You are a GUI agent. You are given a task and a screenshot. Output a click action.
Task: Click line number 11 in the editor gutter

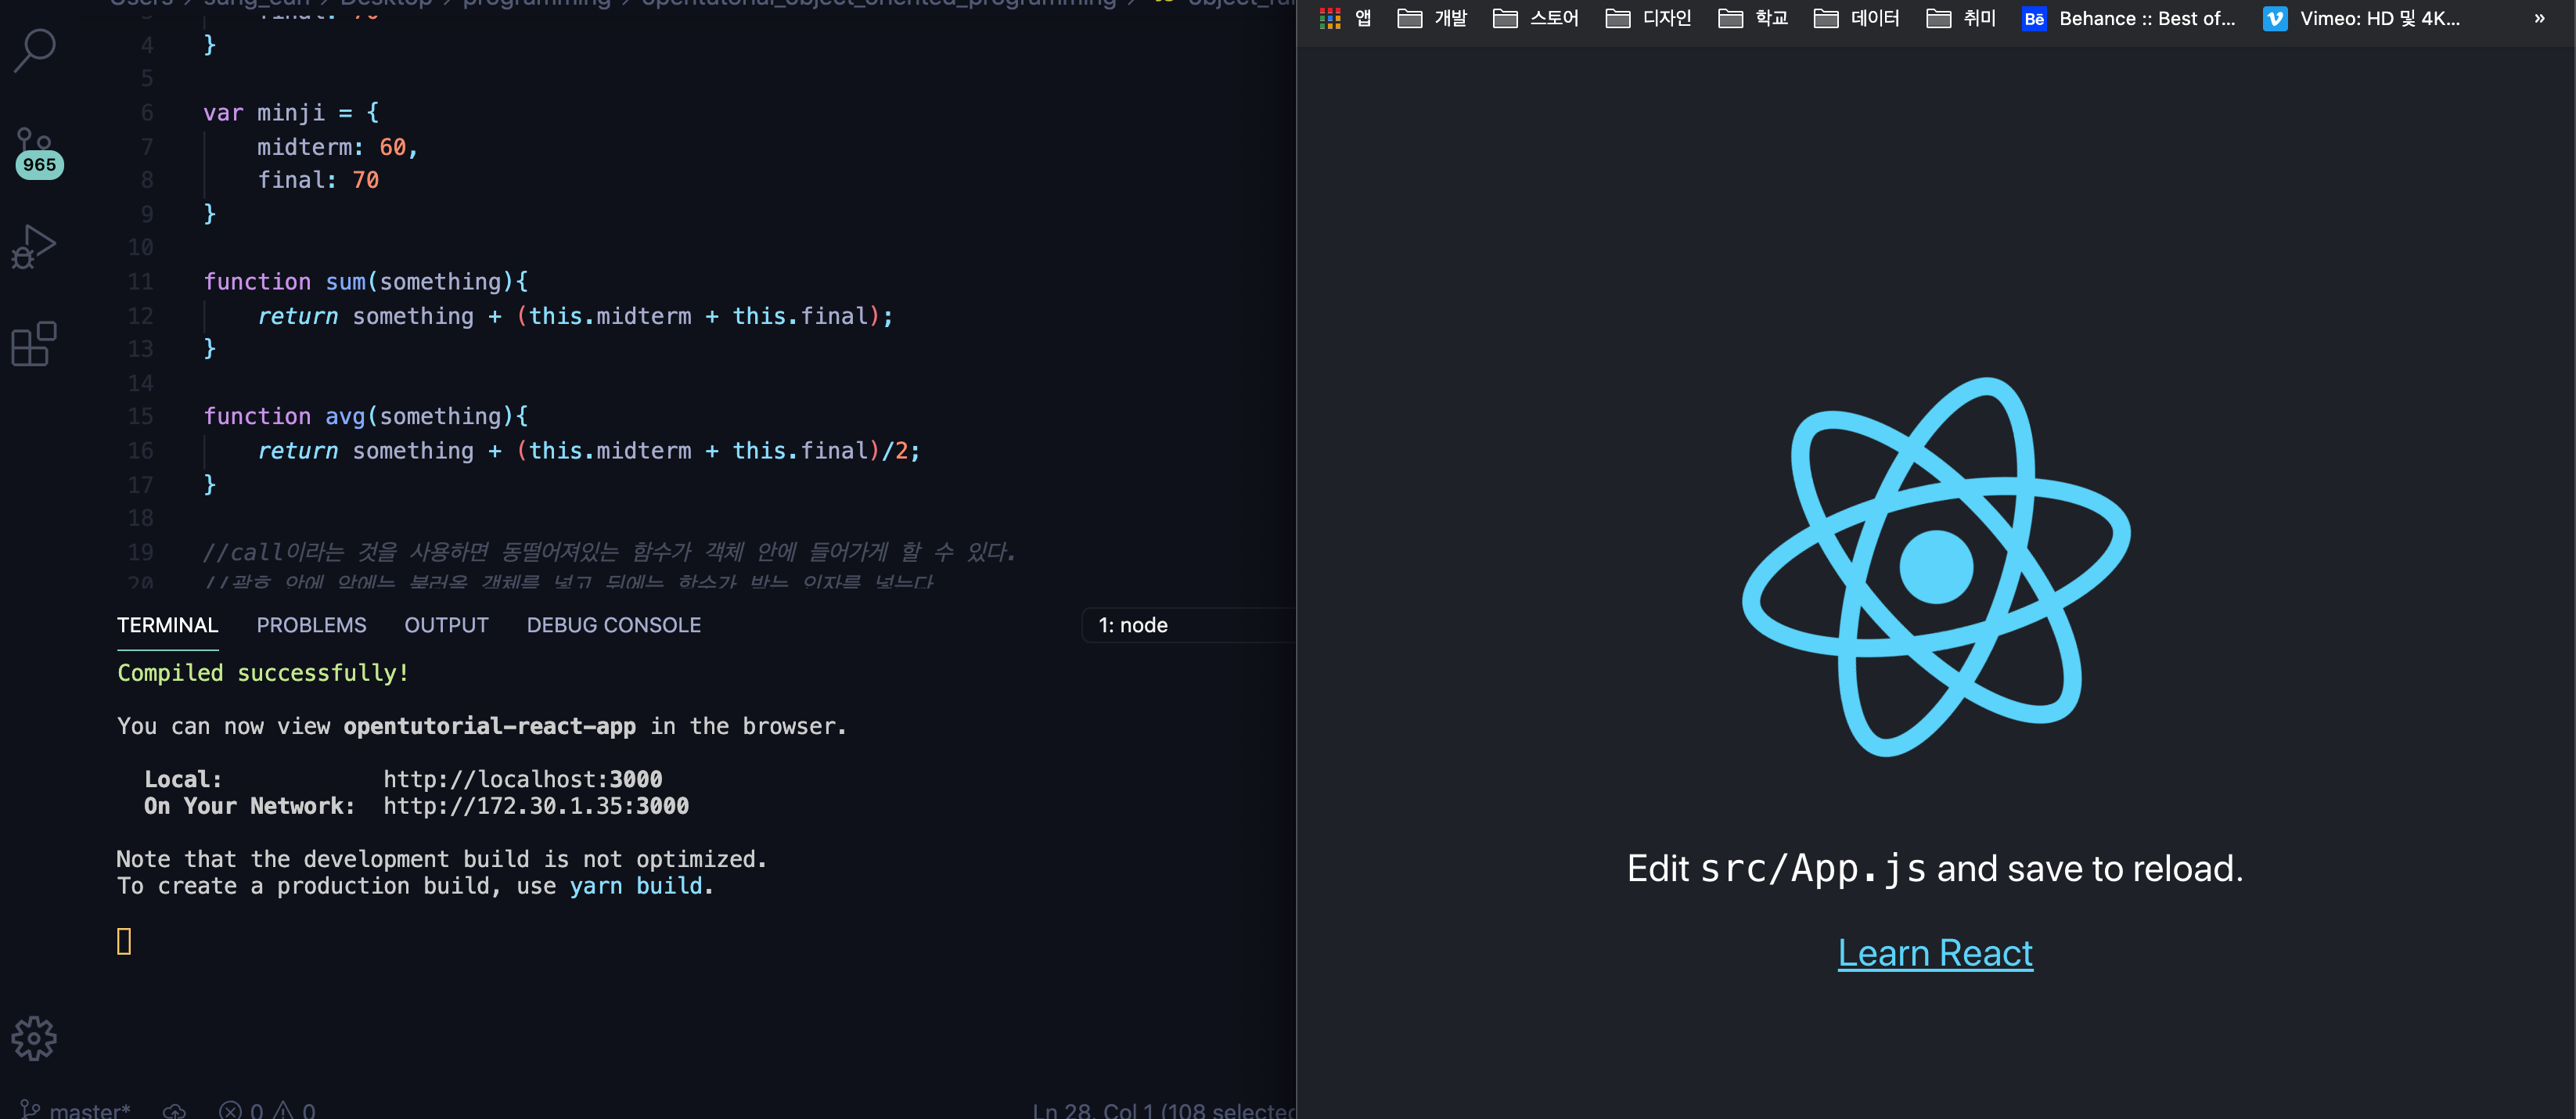140,282
